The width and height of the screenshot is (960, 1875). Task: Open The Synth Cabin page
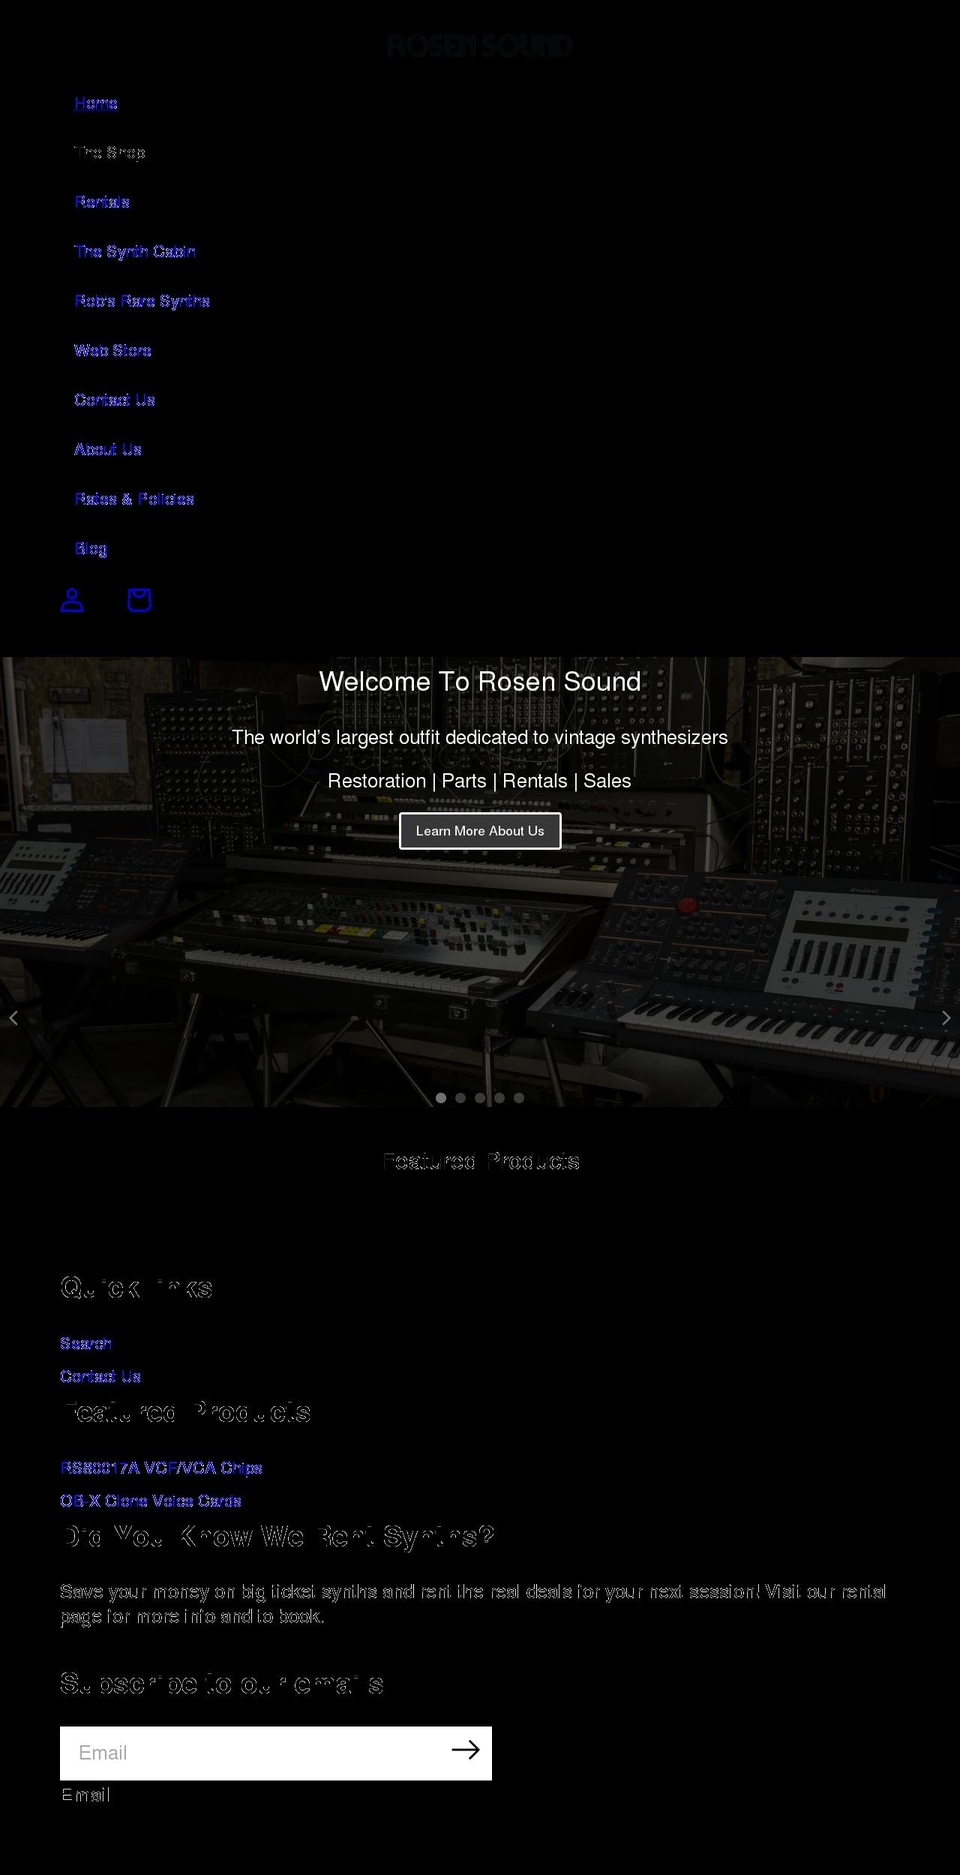coord(135,251)
